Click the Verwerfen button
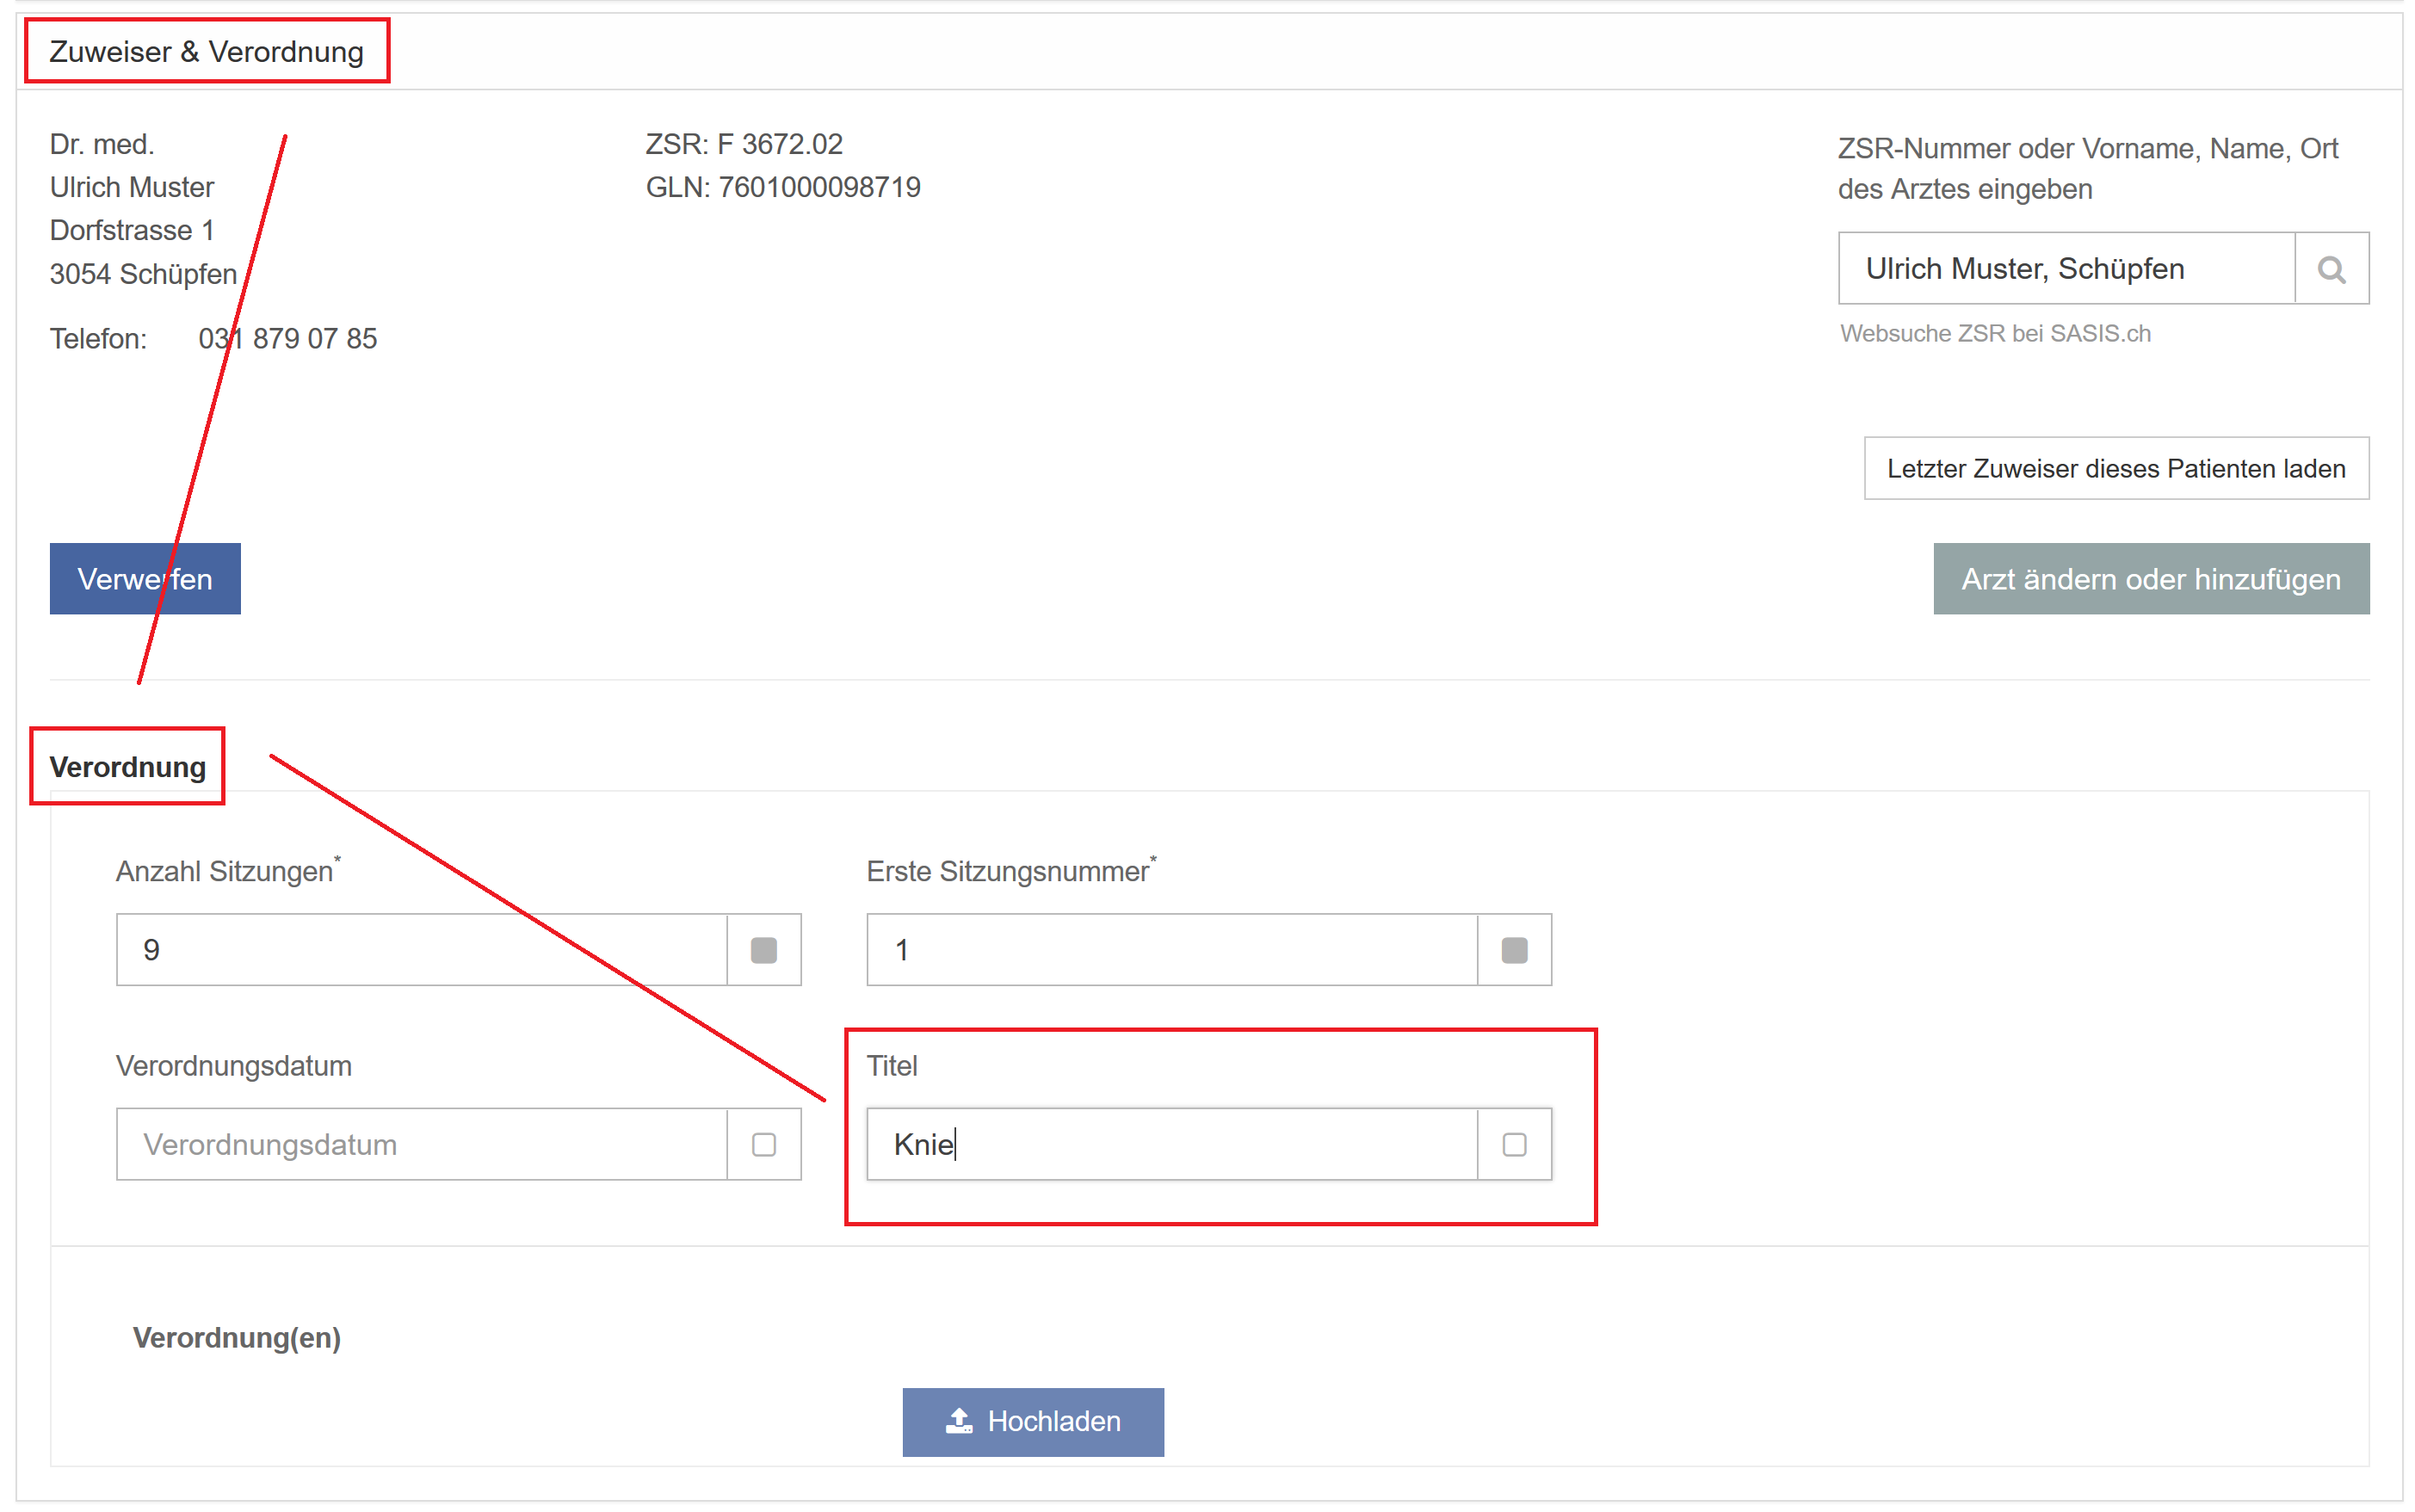2415x1512 pixels. click(145, 578)
